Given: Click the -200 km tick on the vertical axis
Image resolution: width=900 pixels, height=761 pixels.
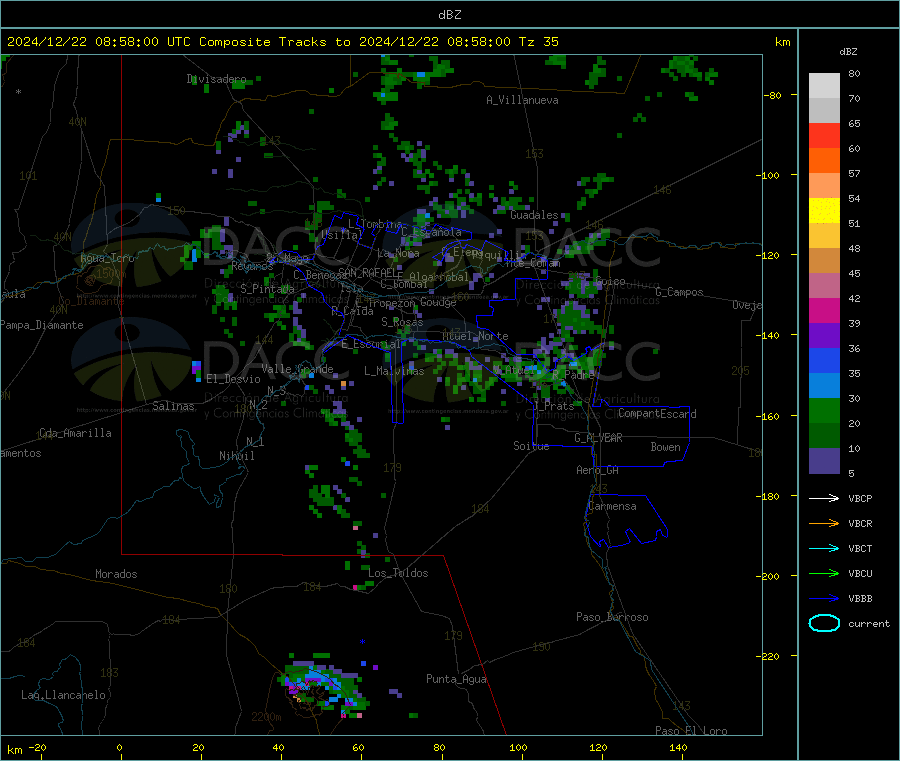Looking at the screenshot, I should click(770, 576).
